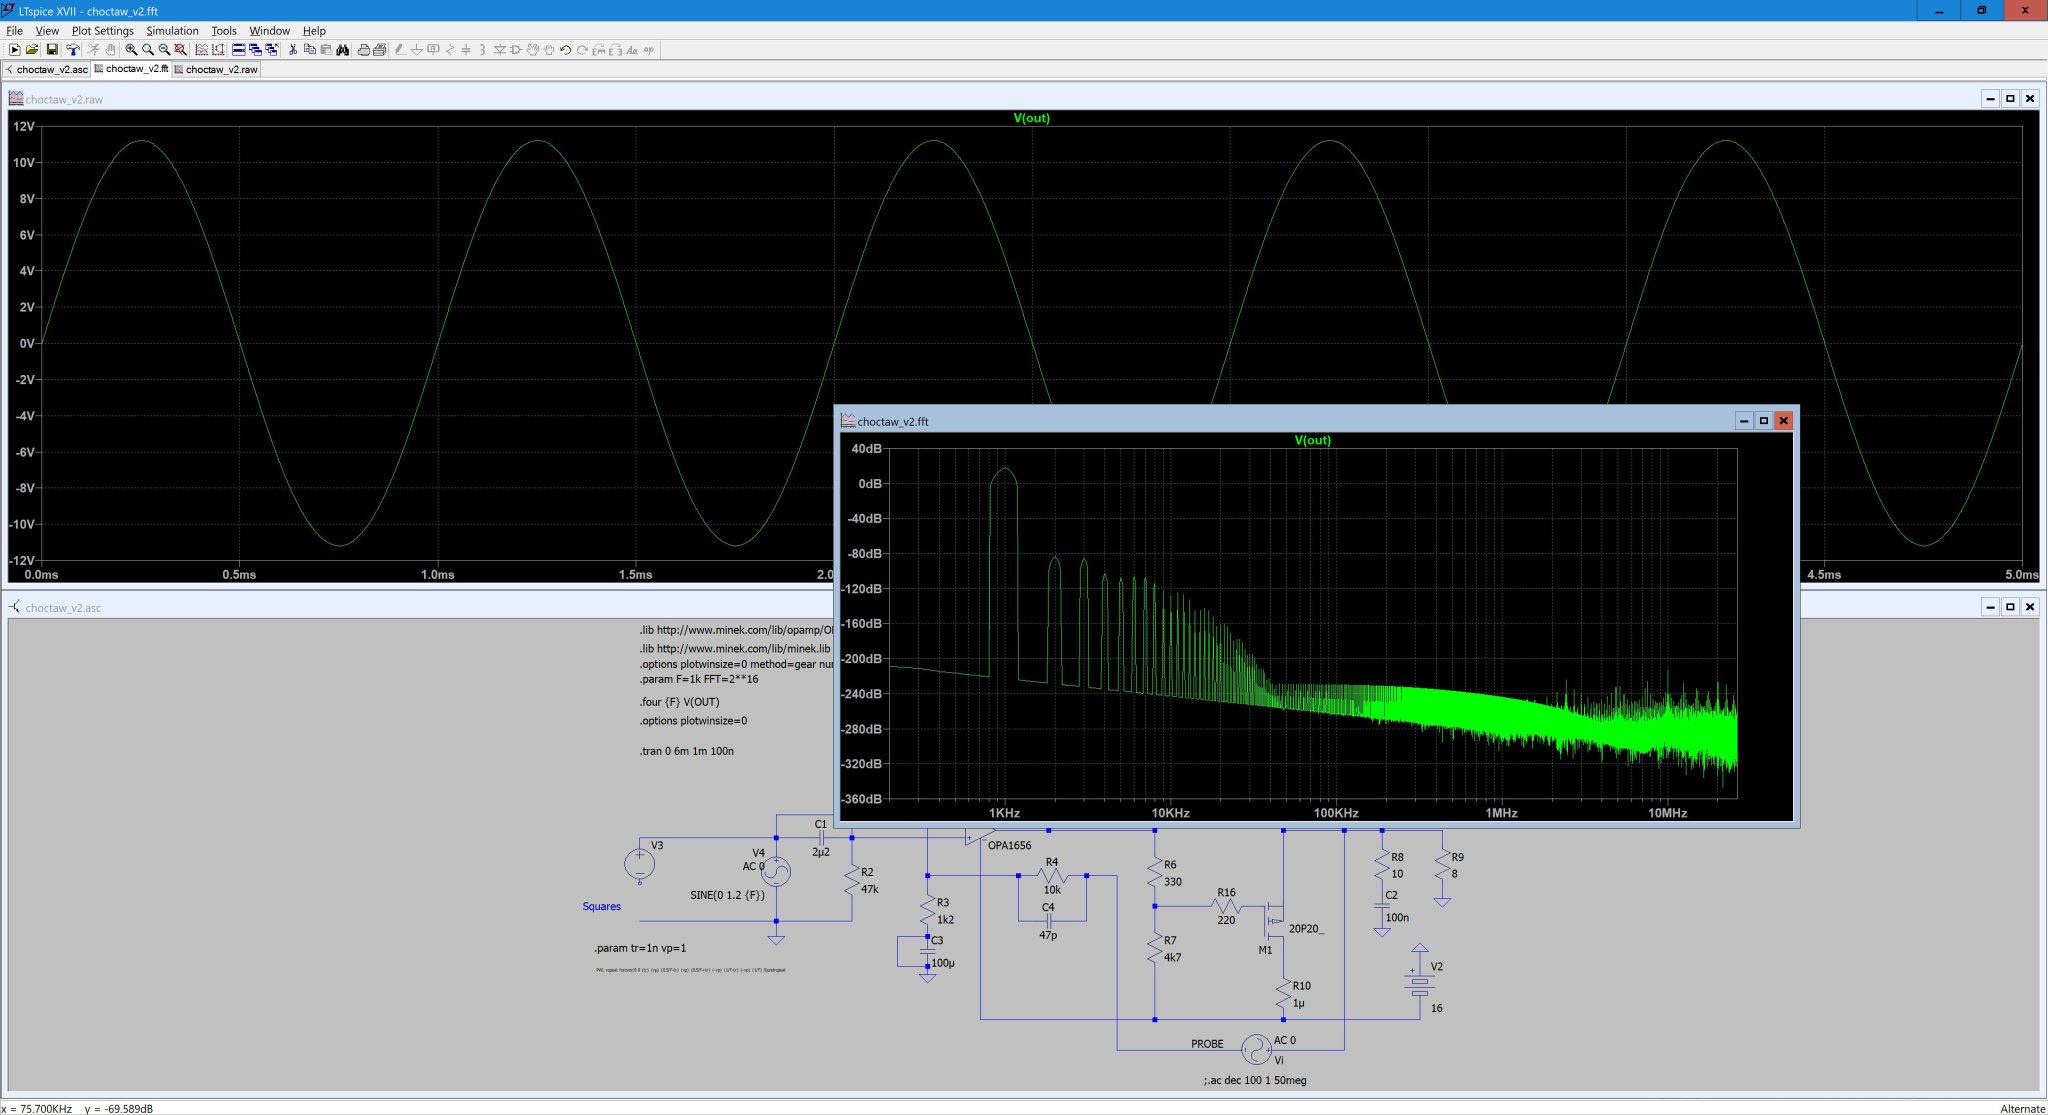
Task: Click the blue Squares label in schematic
Action: [x=602, y=907]
